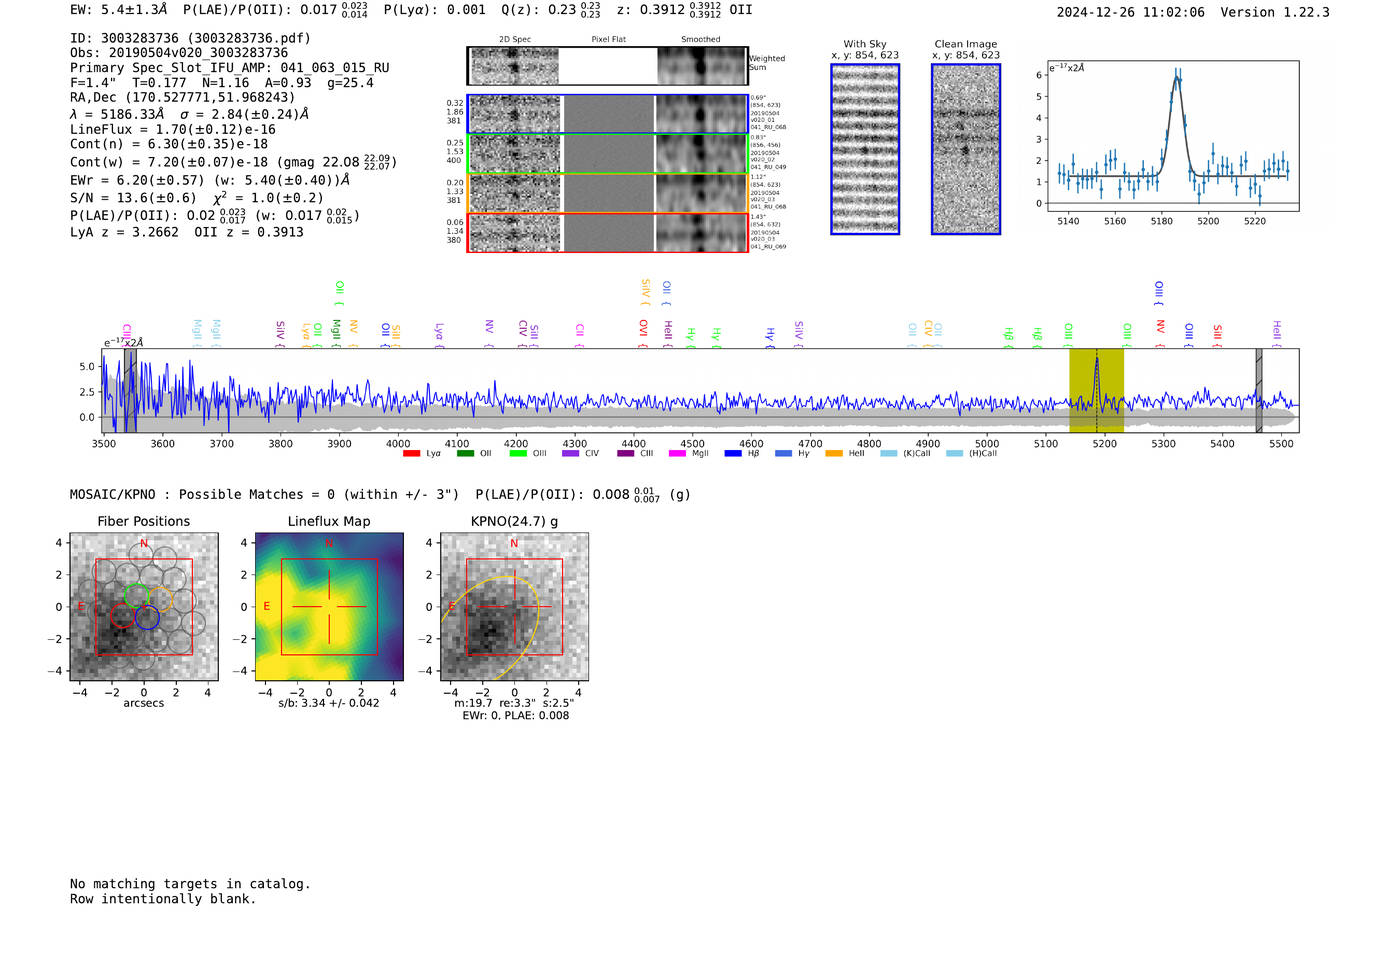Image resolution: width=1400 pixels, height=953 pixels.
Task: Click the hatched gray band near 5460
Action: pyautogui.click(x=1259, y=390)
